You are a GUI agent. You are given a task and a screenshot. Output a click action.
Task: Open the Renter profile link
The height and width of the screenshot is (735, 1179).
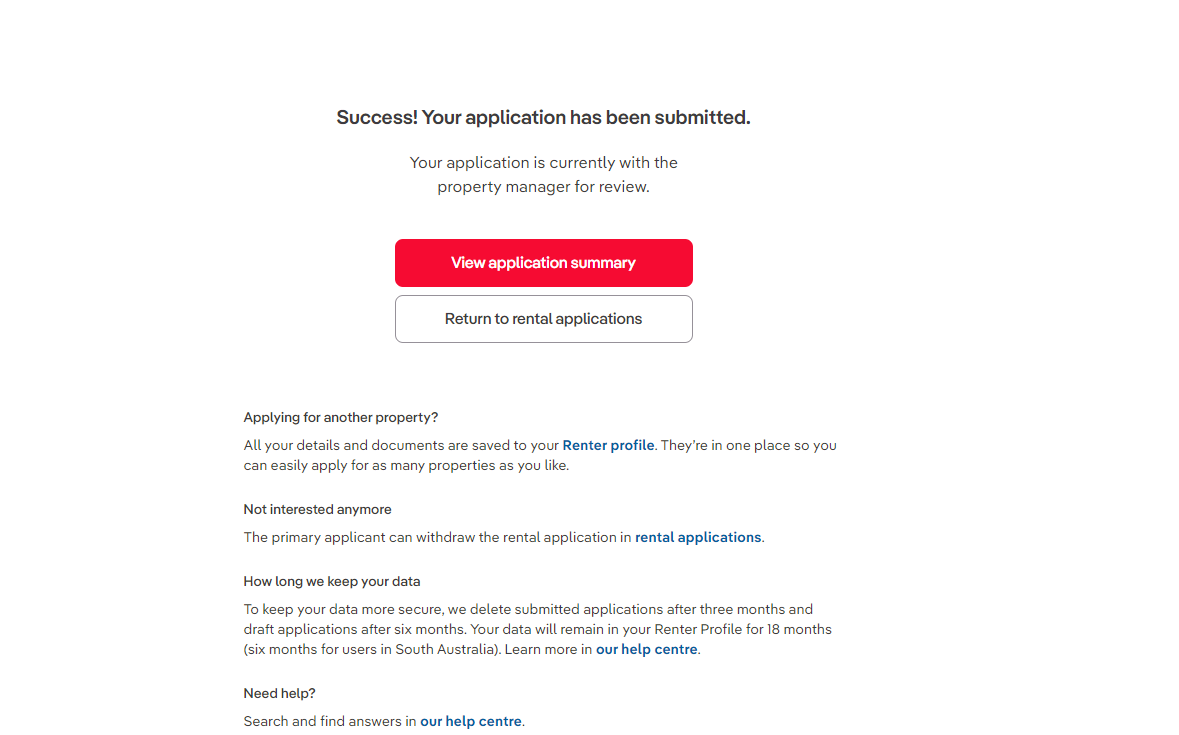point(608,445)
